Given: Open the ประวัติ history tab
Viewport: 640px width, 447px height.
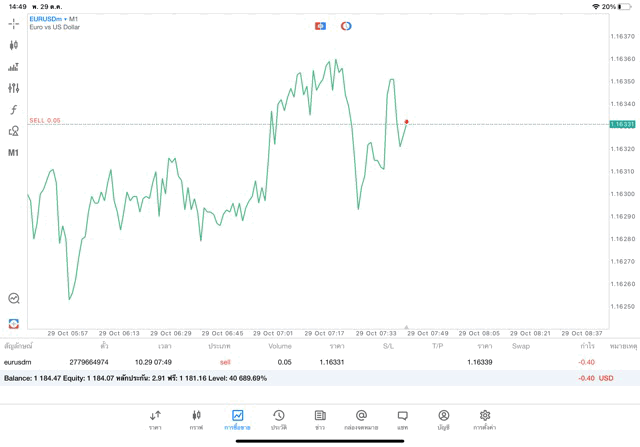Looking at the screenshot, I should [278, 420].
